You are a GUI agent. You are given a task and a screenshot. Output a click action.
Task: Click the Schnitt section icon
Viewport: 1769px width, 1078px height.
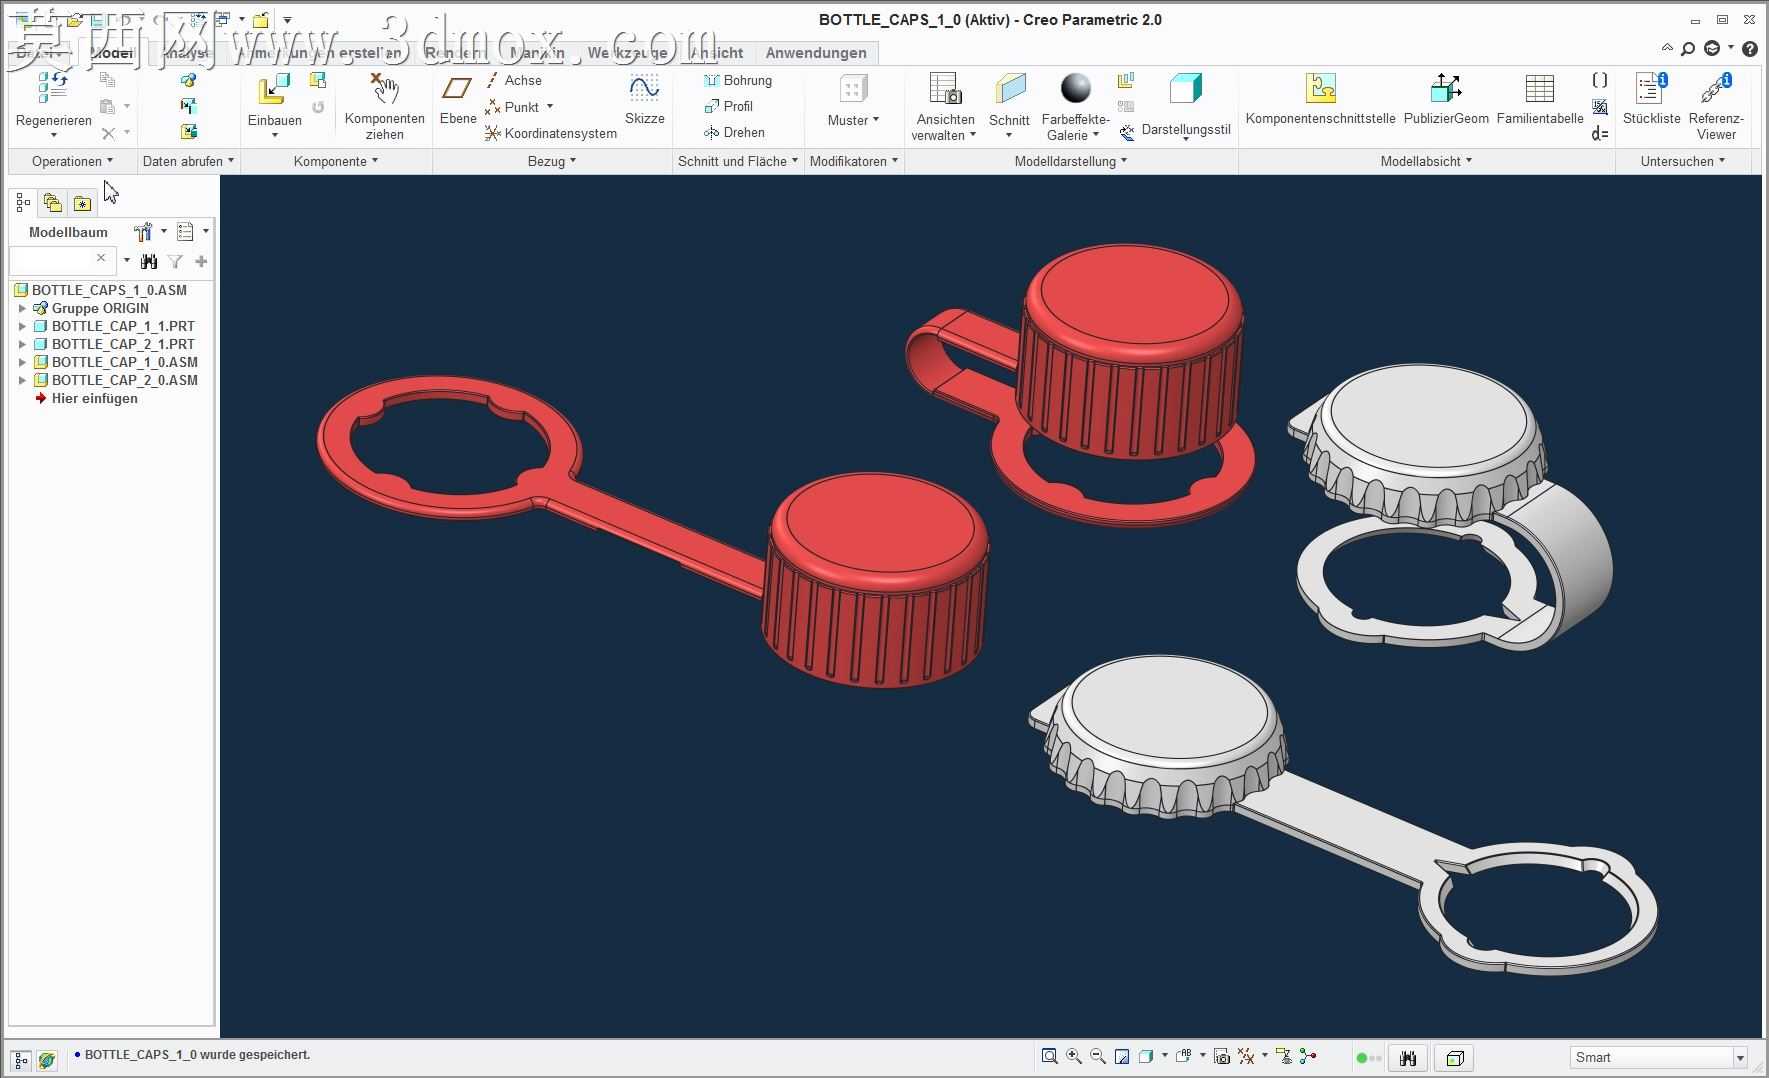[1009, 89]
